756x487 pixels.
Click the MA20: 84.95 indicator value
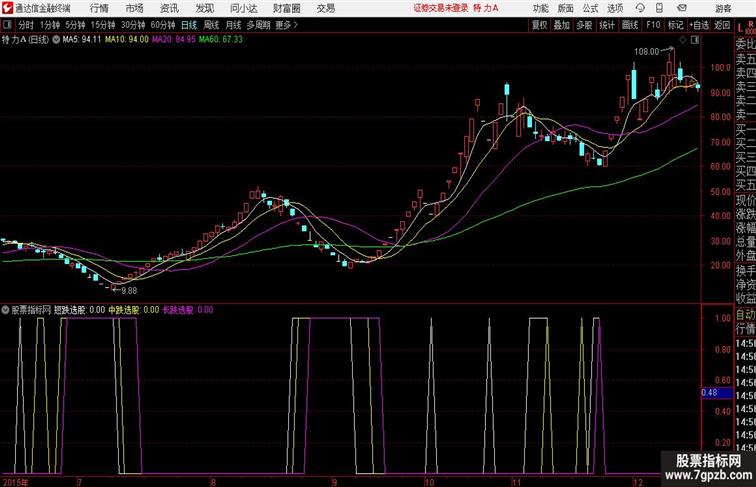174,40
